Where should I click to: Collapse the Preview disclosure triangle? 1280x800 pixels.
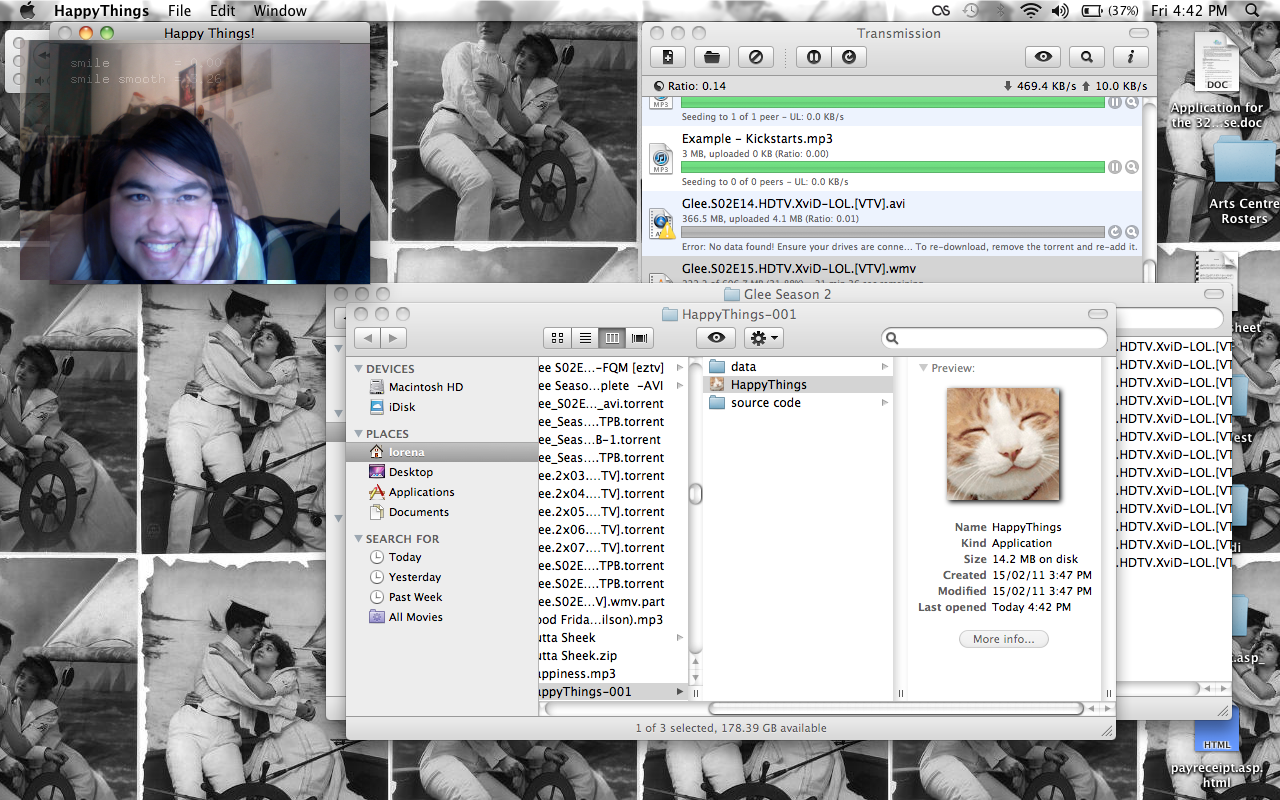[923, 368]
